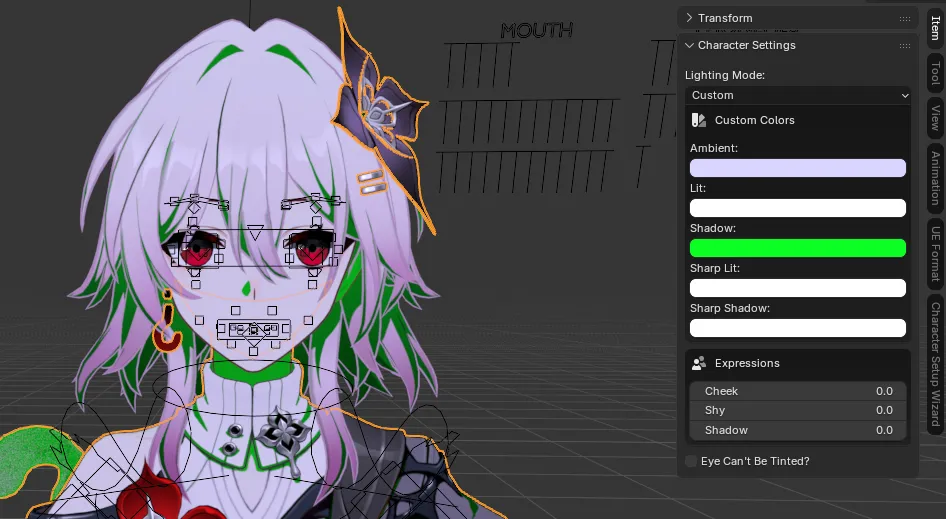Open the Lit color swatch
The image size is (946, 519).
click(x=798, y=208)
